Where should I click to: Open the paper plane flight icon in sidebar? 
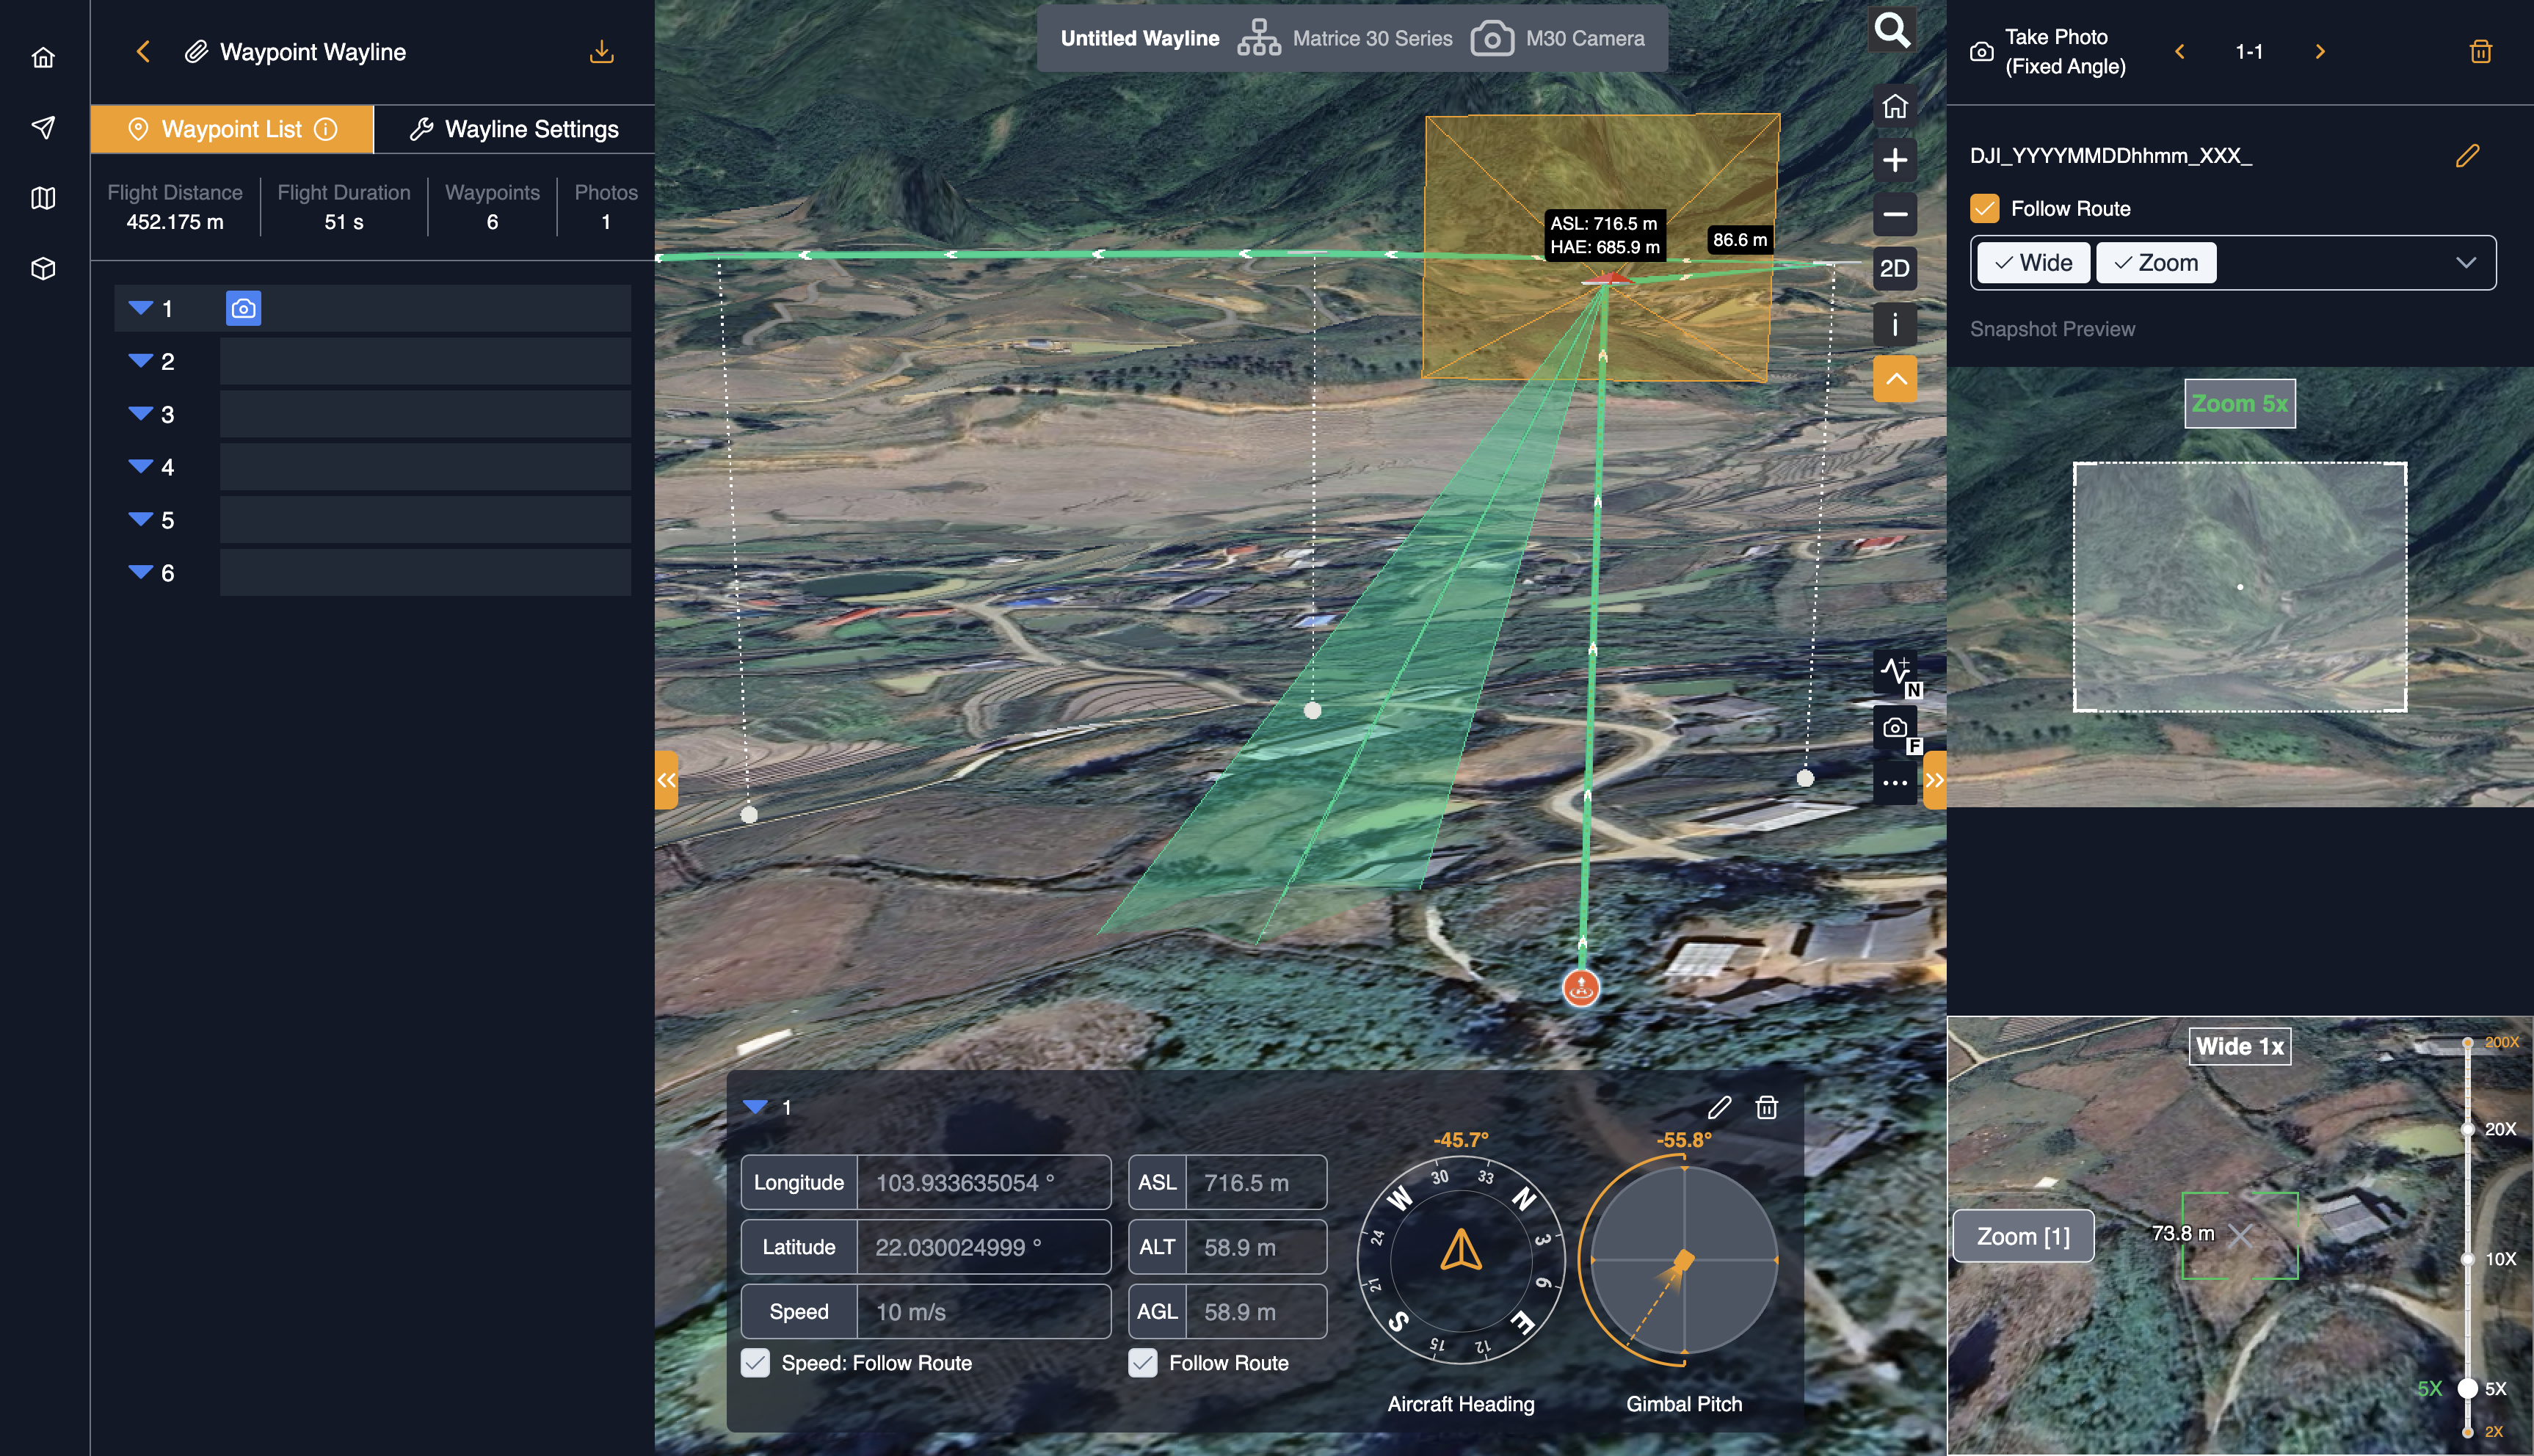43,127
